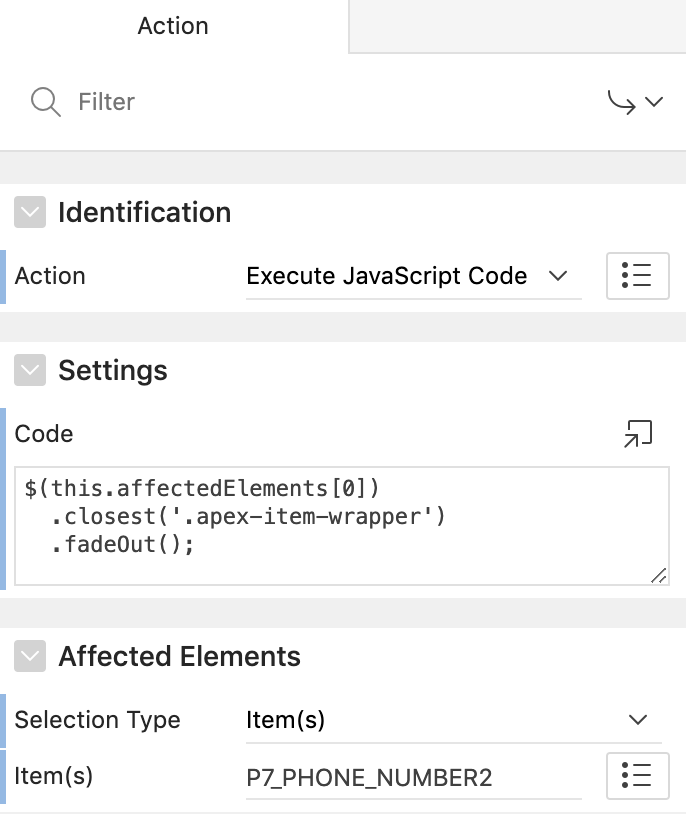Collapse the Settings section
This screenshot has width=686, height=814.
coord(30,371)
